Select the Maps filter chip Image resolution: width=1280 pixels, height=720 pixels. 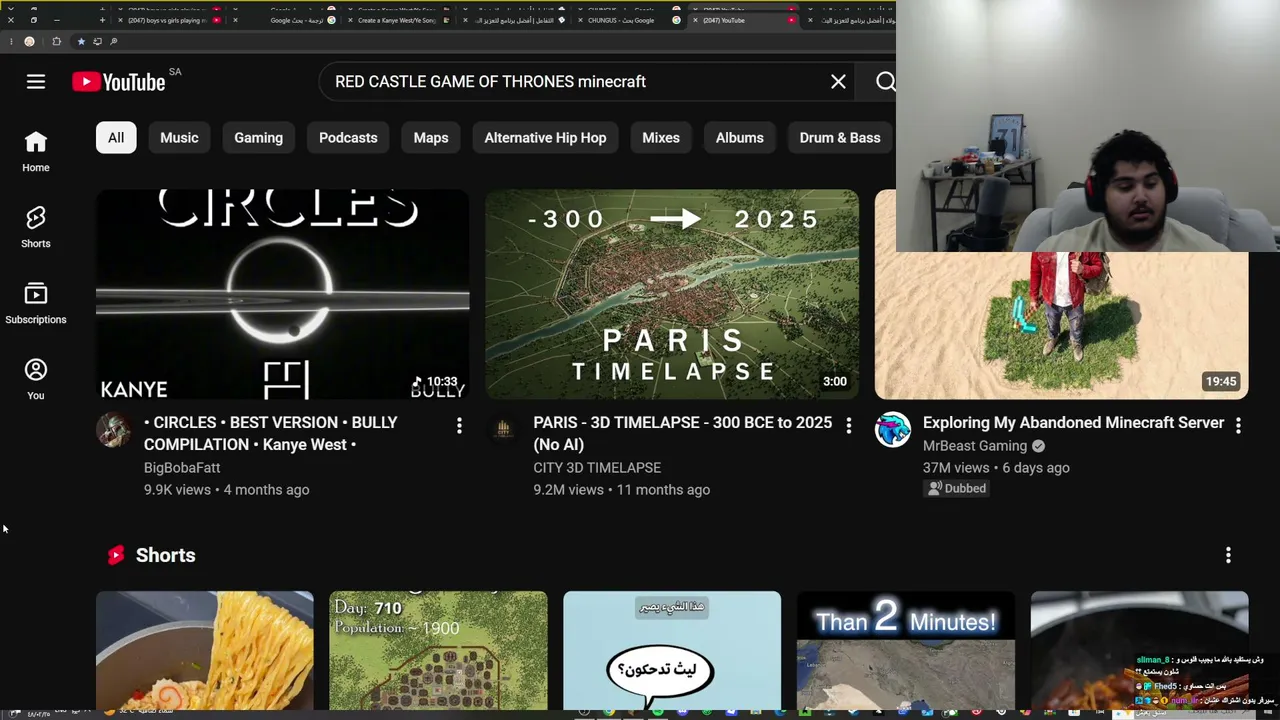click(431, 138)
